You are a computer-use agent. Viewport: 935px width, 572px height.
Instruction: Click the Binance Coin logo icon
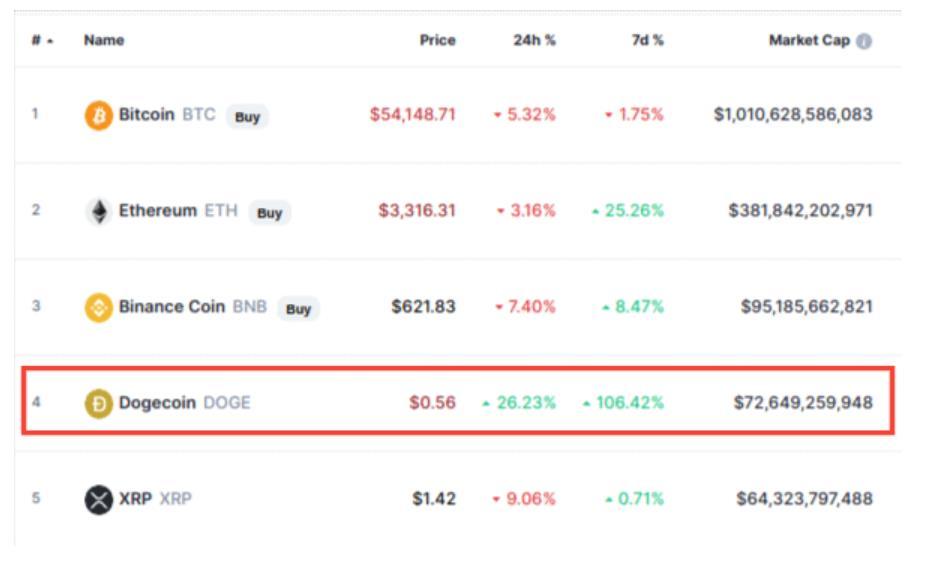98,308
